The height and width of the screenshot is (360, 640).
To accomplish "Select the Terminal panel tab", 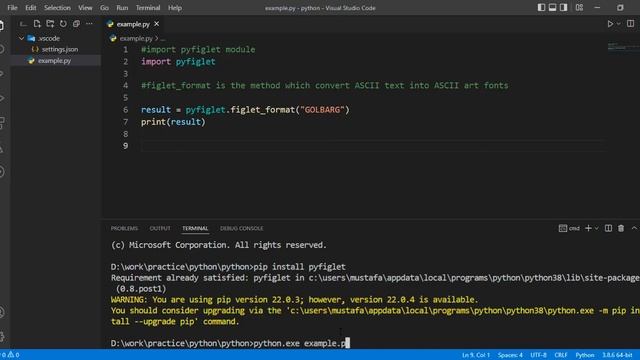I will click(195, 228).
